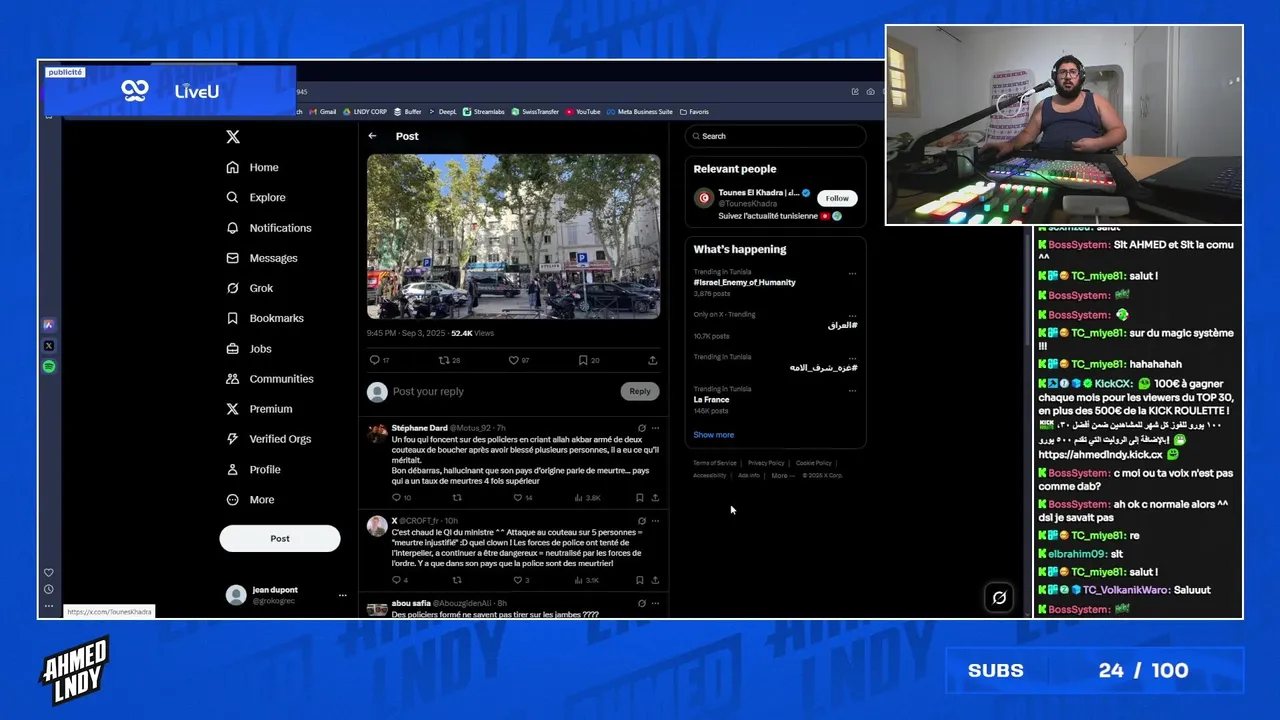1280x720 pixels.
Task: Open YouTube bookmark
Action: 583,112
